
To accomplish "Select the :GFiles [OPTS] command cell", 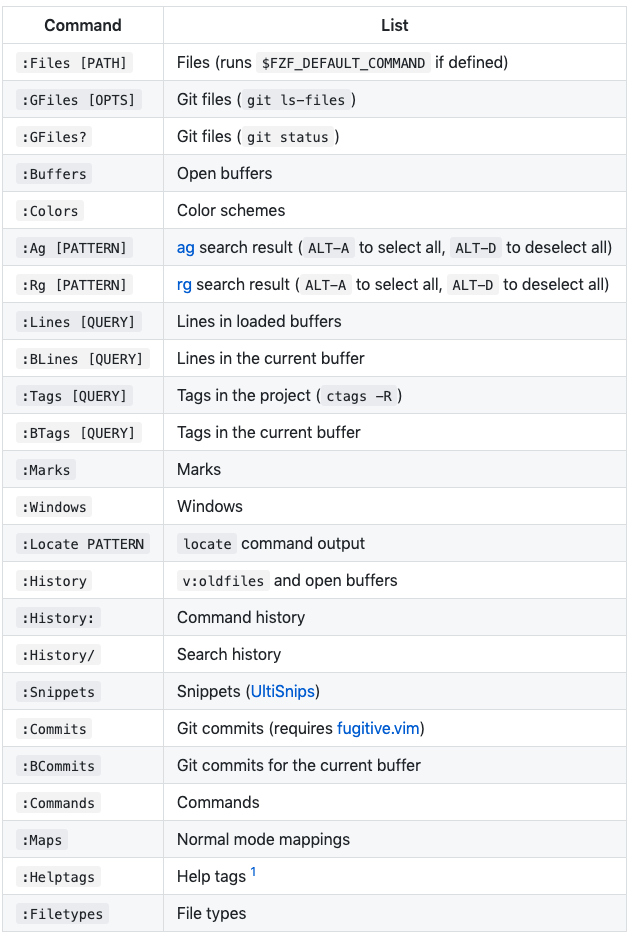I will [x=78, y=100].
